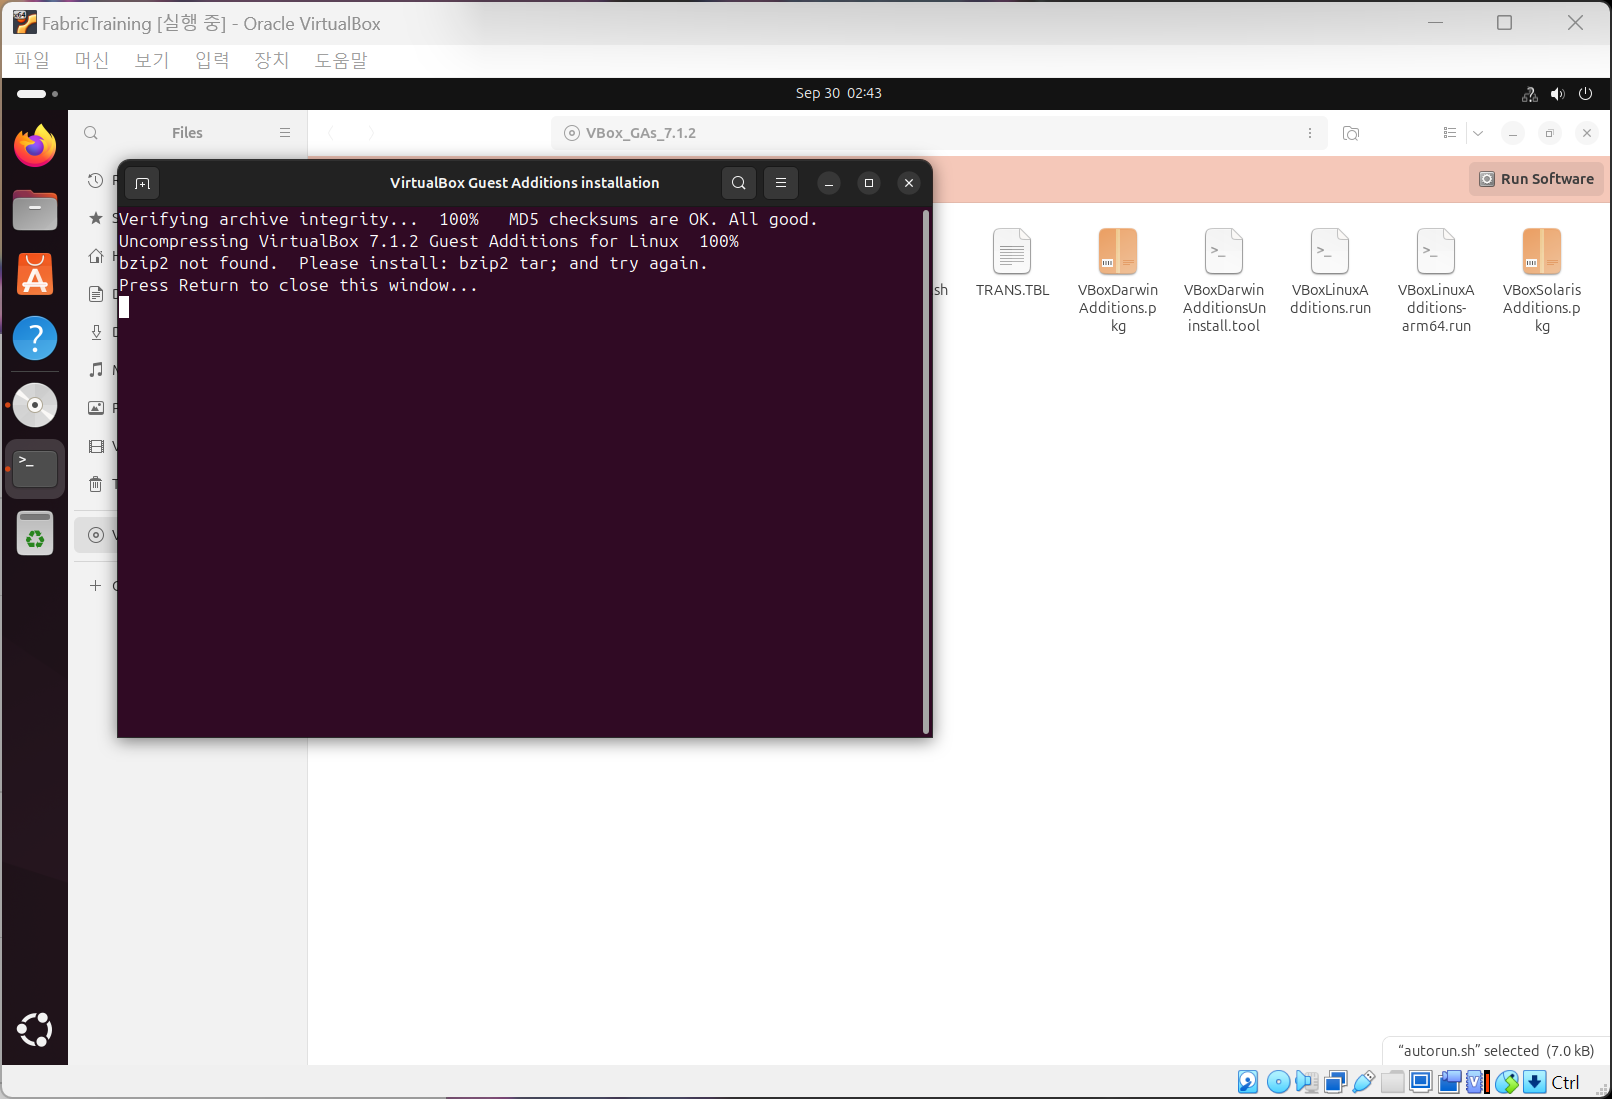This screenshot has height=1099, width=1612.
Task: Click the USB devices status icon
Action: click(x=1363, y=1082)
